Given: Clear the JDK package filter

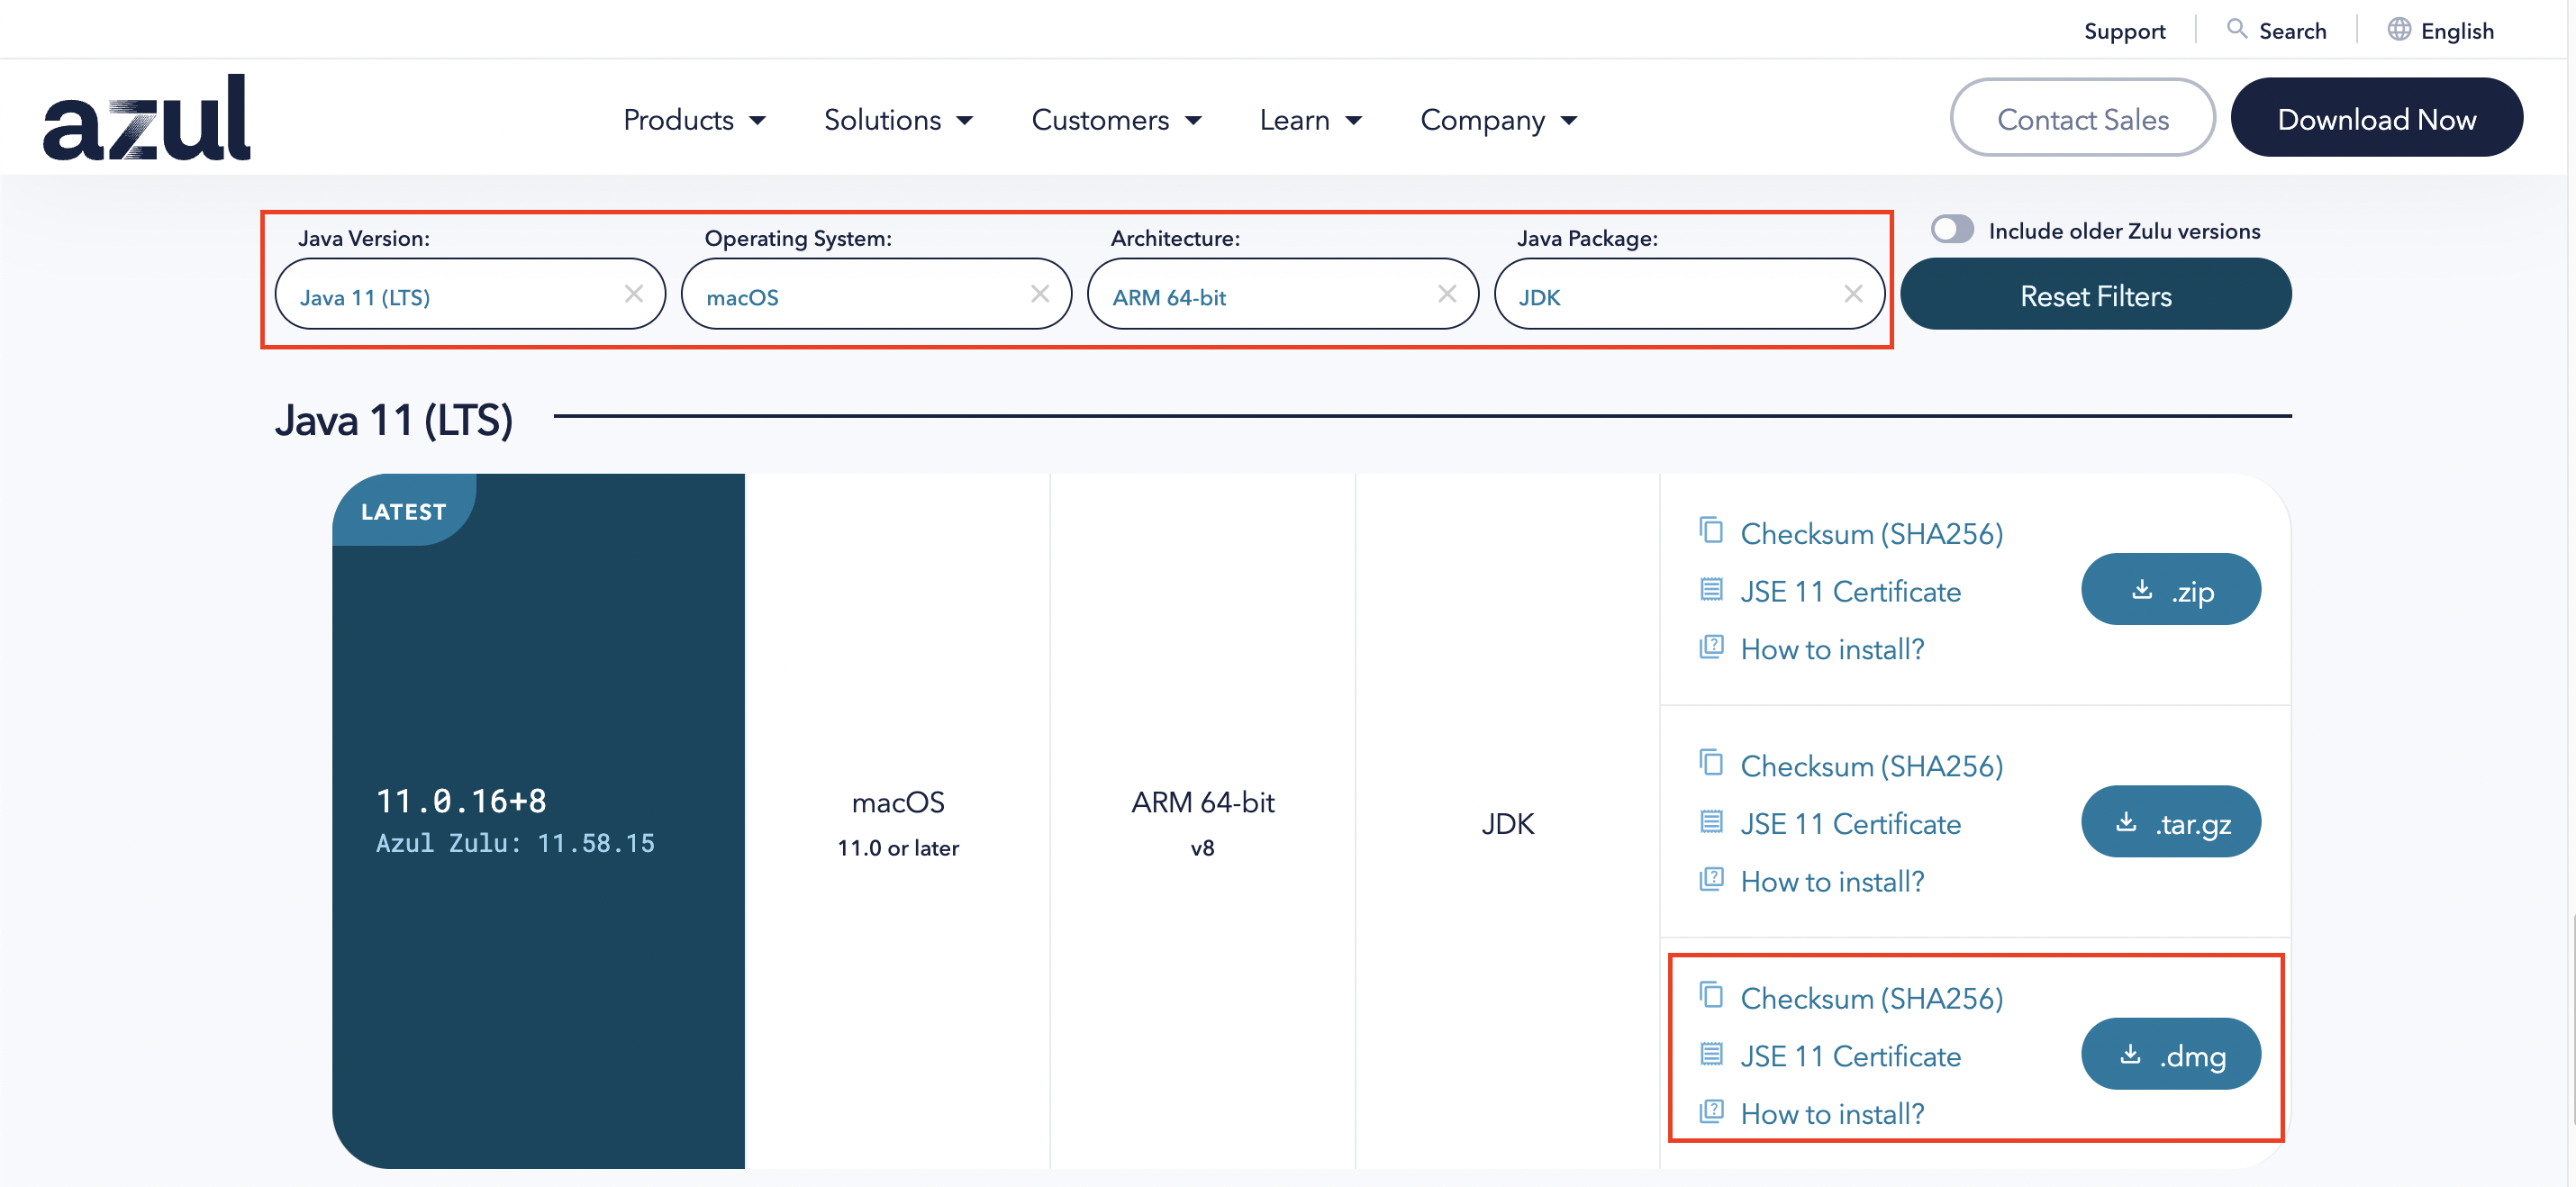Looking at the screenshot, I should tap(1852, 294).
